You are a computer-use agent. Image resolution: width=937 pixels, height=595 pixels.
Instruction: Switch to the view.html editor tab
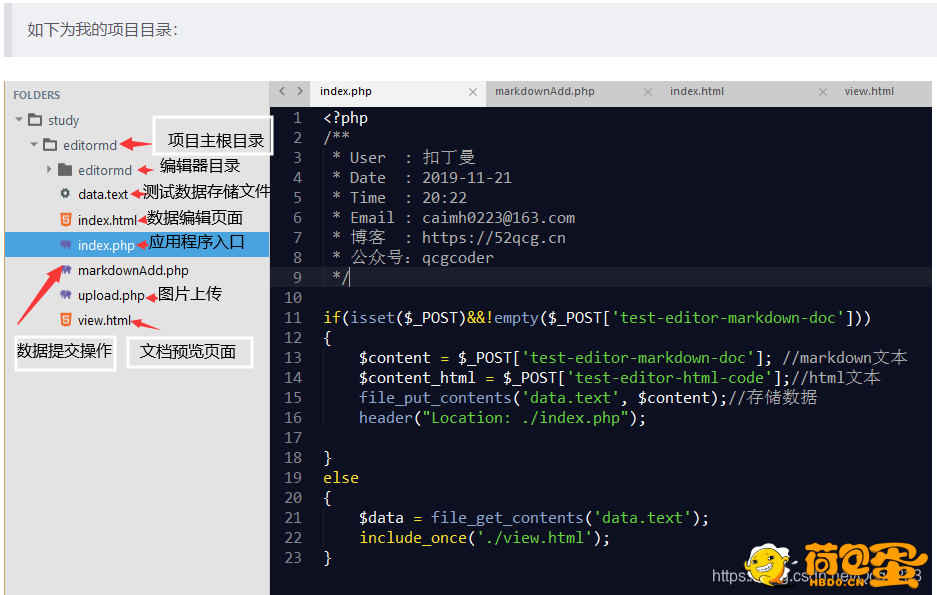pos(869,91)
